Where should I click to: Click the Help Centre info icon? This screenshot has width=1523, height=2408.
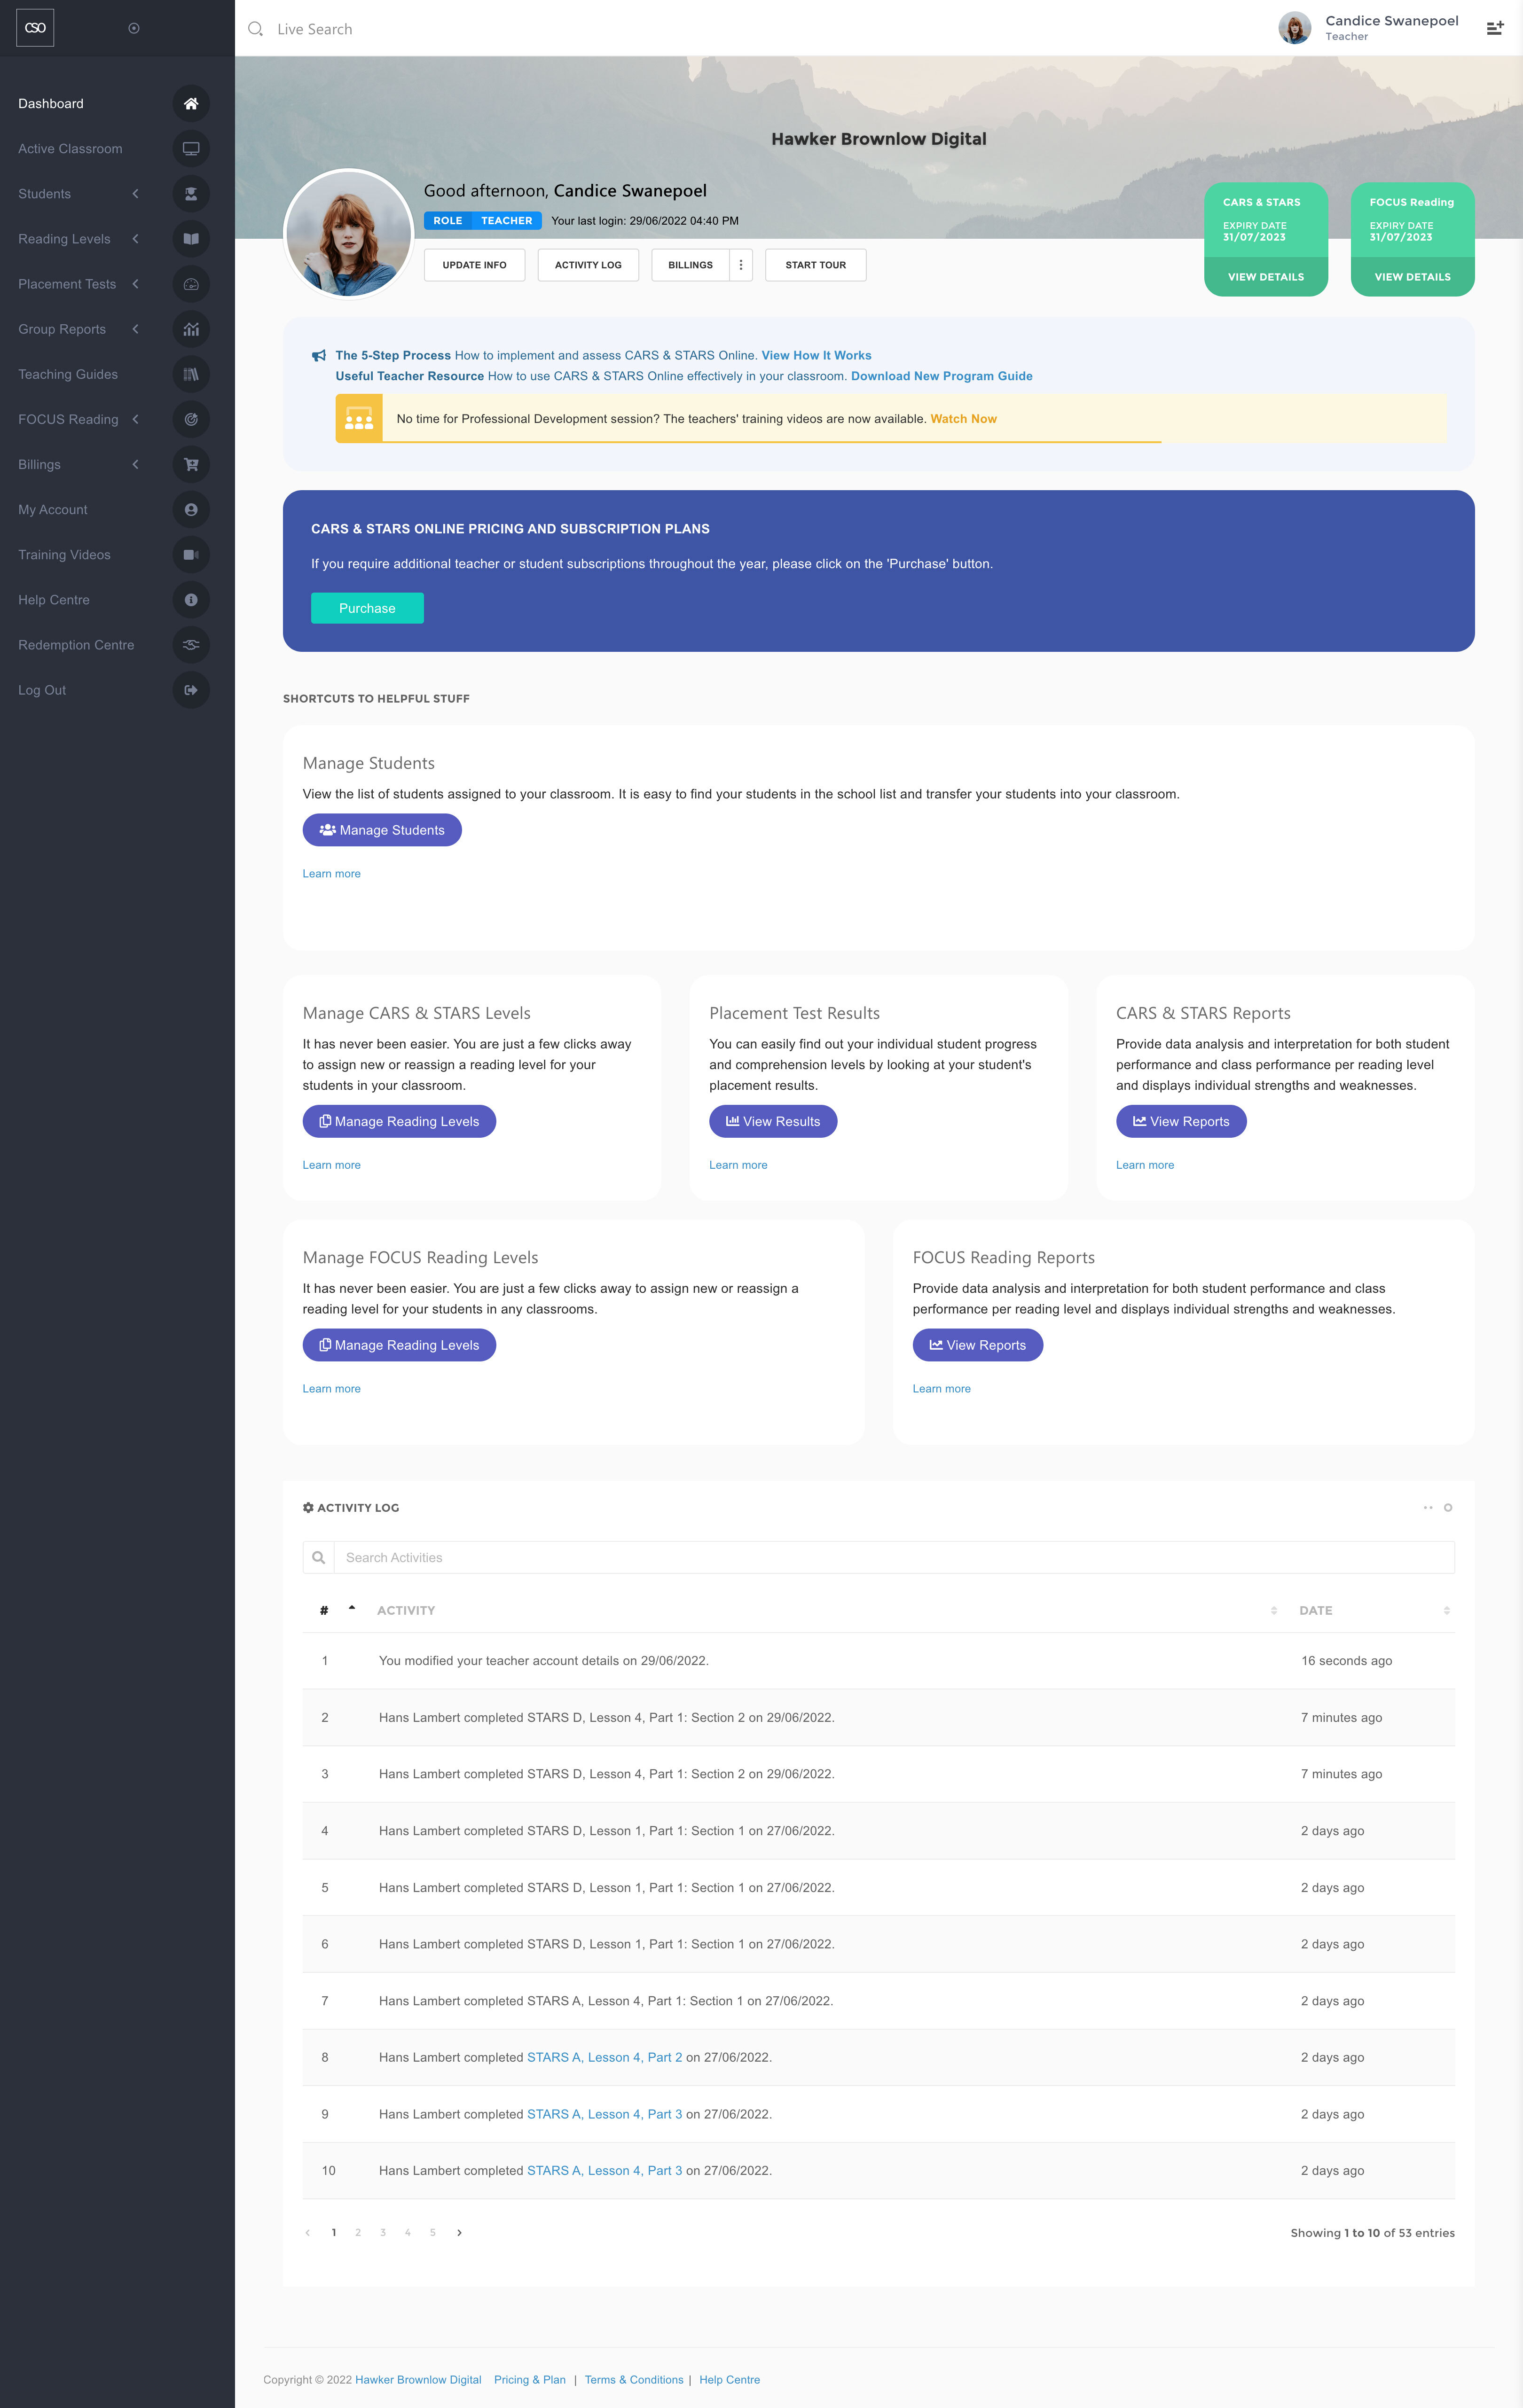click(191, 600)
